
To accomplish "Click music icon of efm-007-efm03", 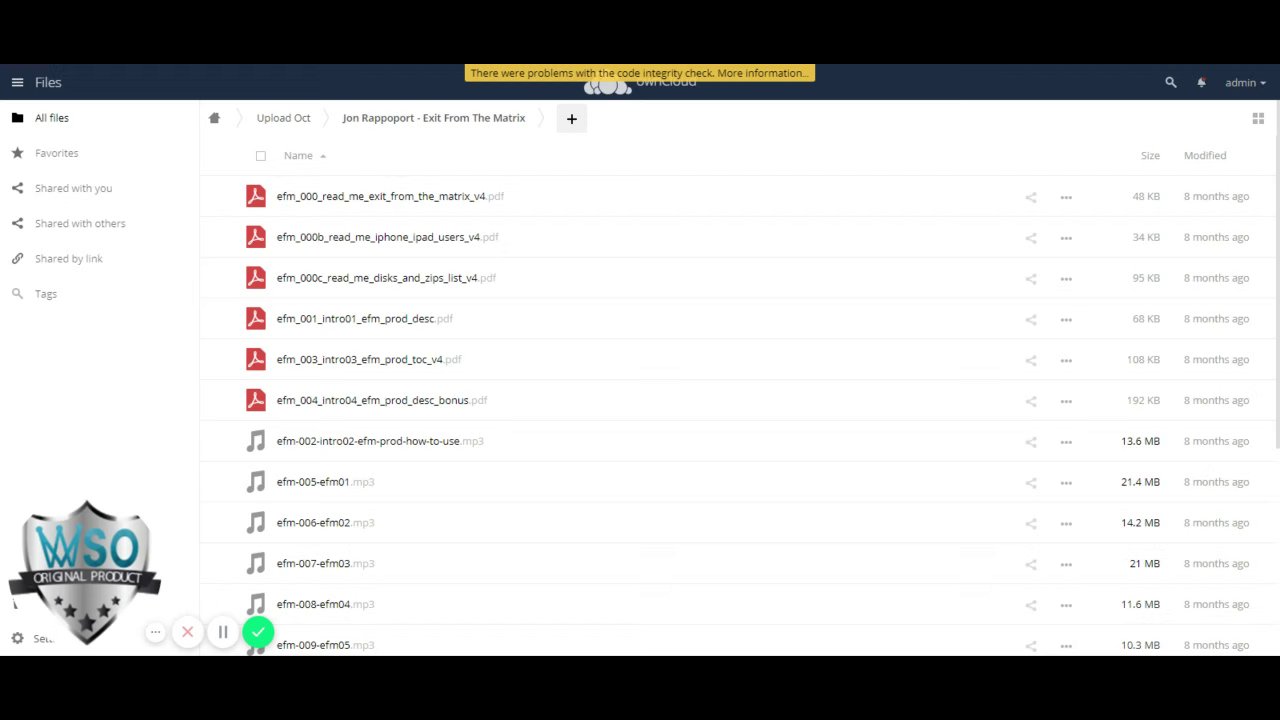I will point(256,563).
